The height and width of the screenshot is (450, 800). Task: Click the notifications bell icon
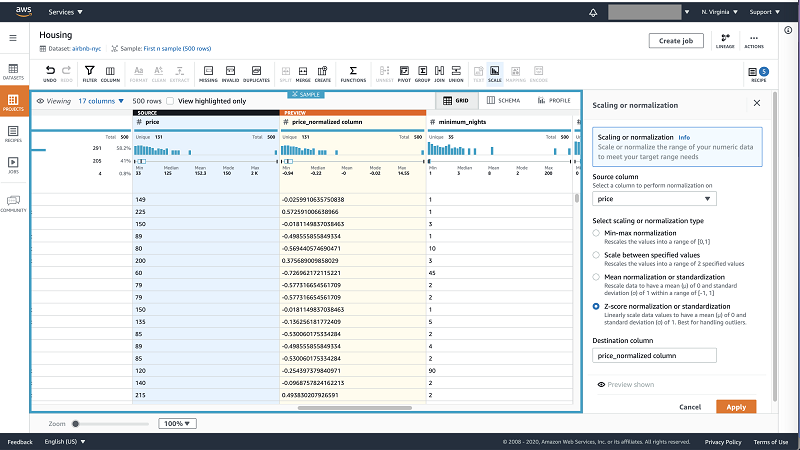593,12
